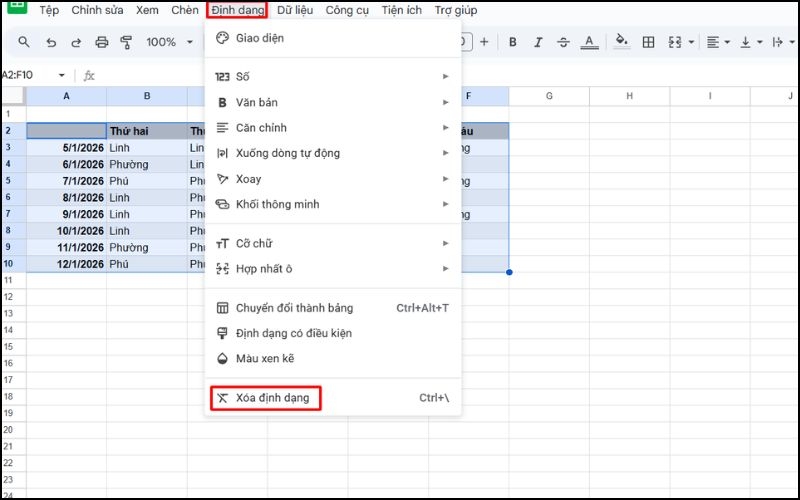
Task: Select column G header
Action: pos(549,96)
